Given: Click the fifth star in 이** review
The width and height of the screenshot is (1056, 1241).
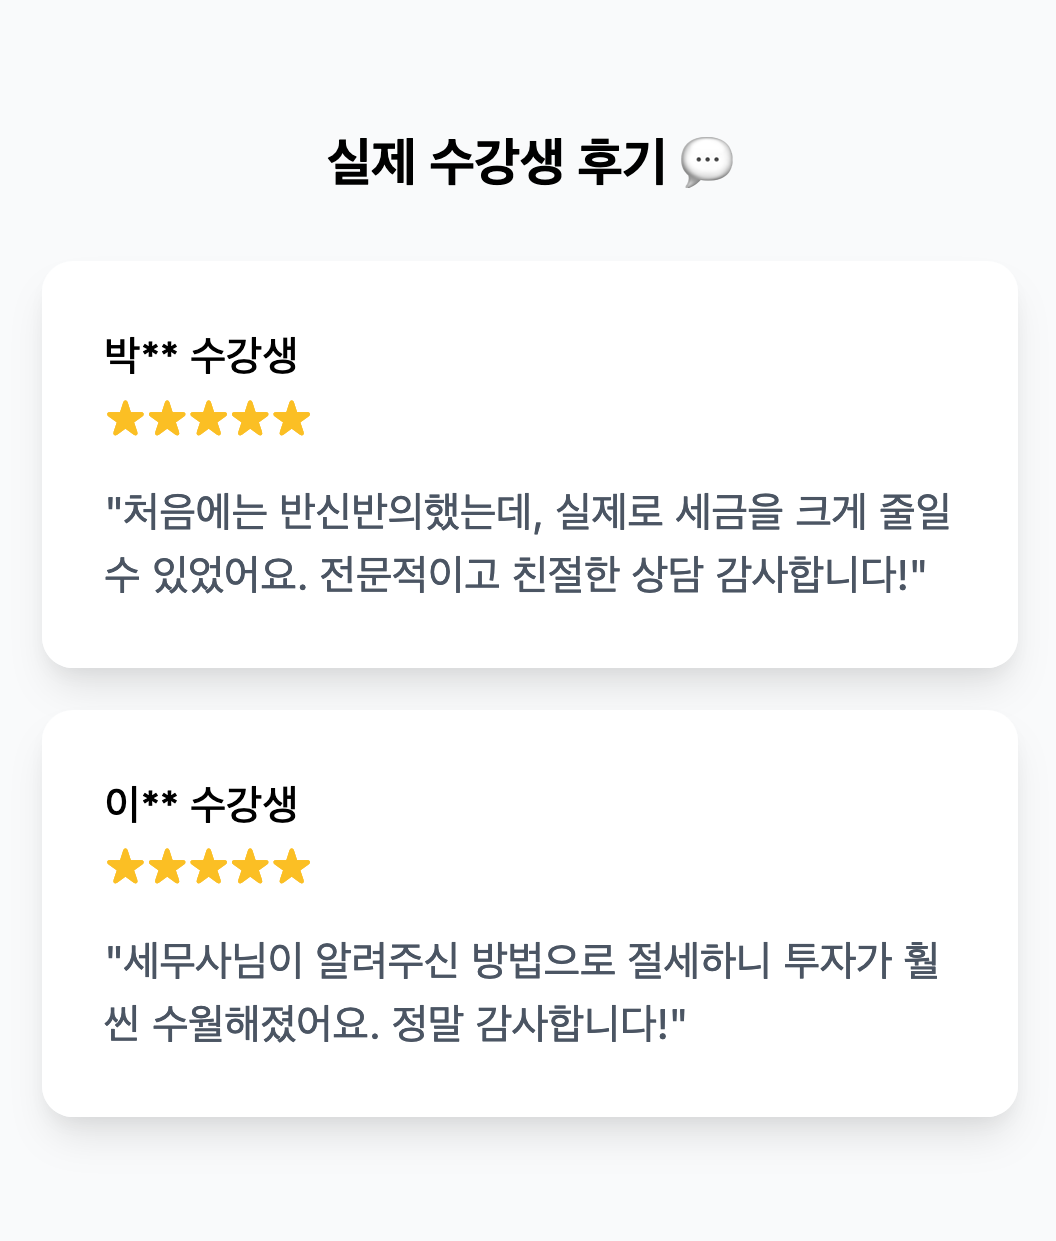Looking at the screenshot, I should pyautogui.click(x=291, y=867).
